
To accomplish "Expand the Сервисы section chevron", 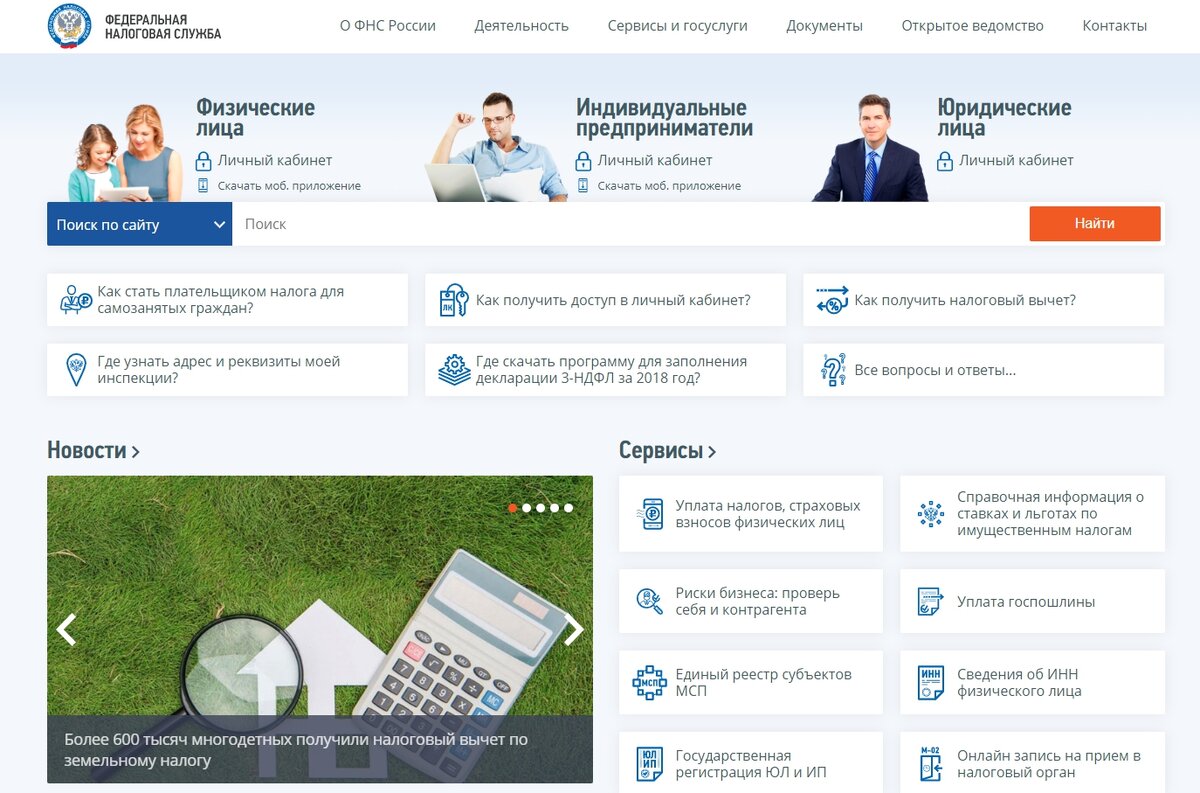I will point(712,452).
